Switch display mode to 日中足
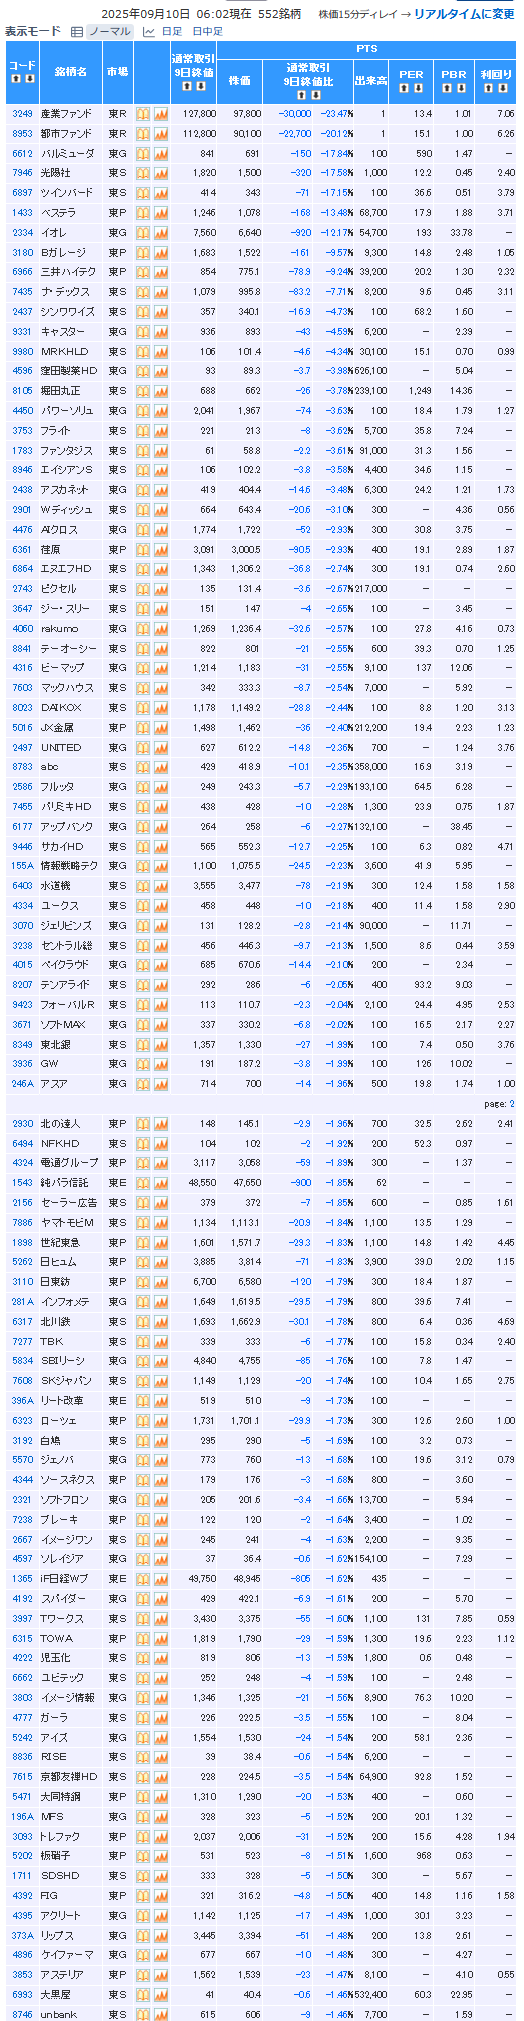 pyautogui.click(x=207, y=31)
